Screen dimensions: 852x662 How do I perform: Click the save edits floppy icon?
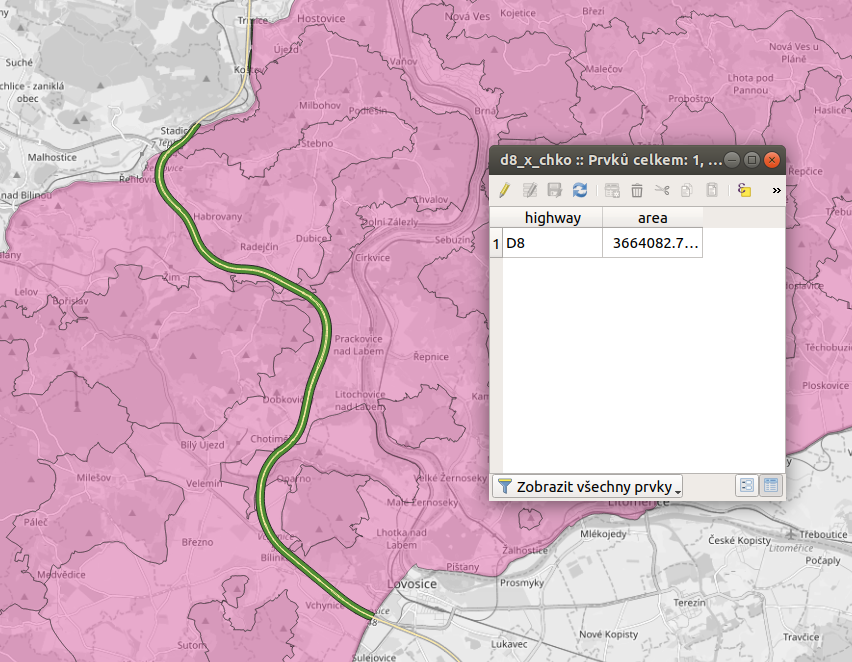point(555,190)
